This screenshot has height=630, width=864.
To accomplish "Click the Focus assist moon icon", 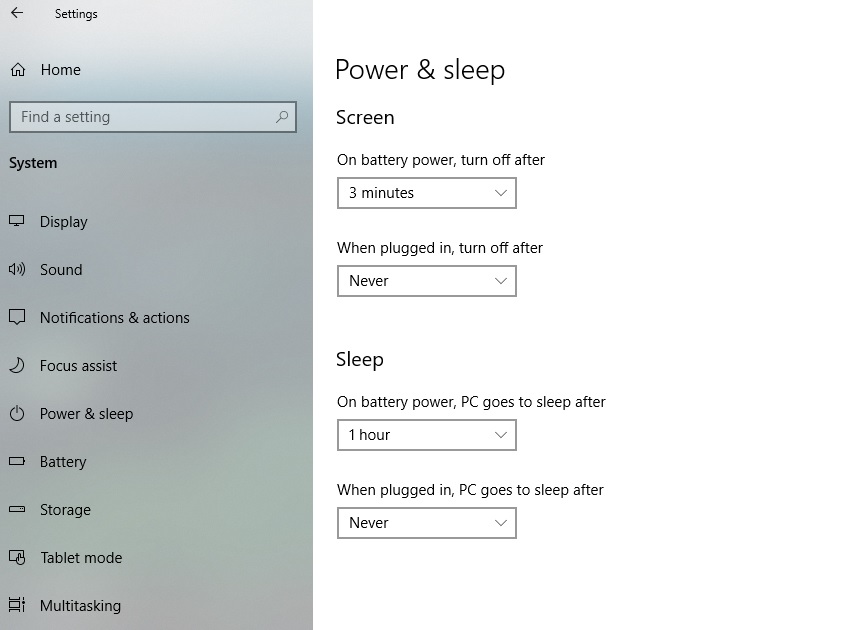I will (x=17, y=365).
